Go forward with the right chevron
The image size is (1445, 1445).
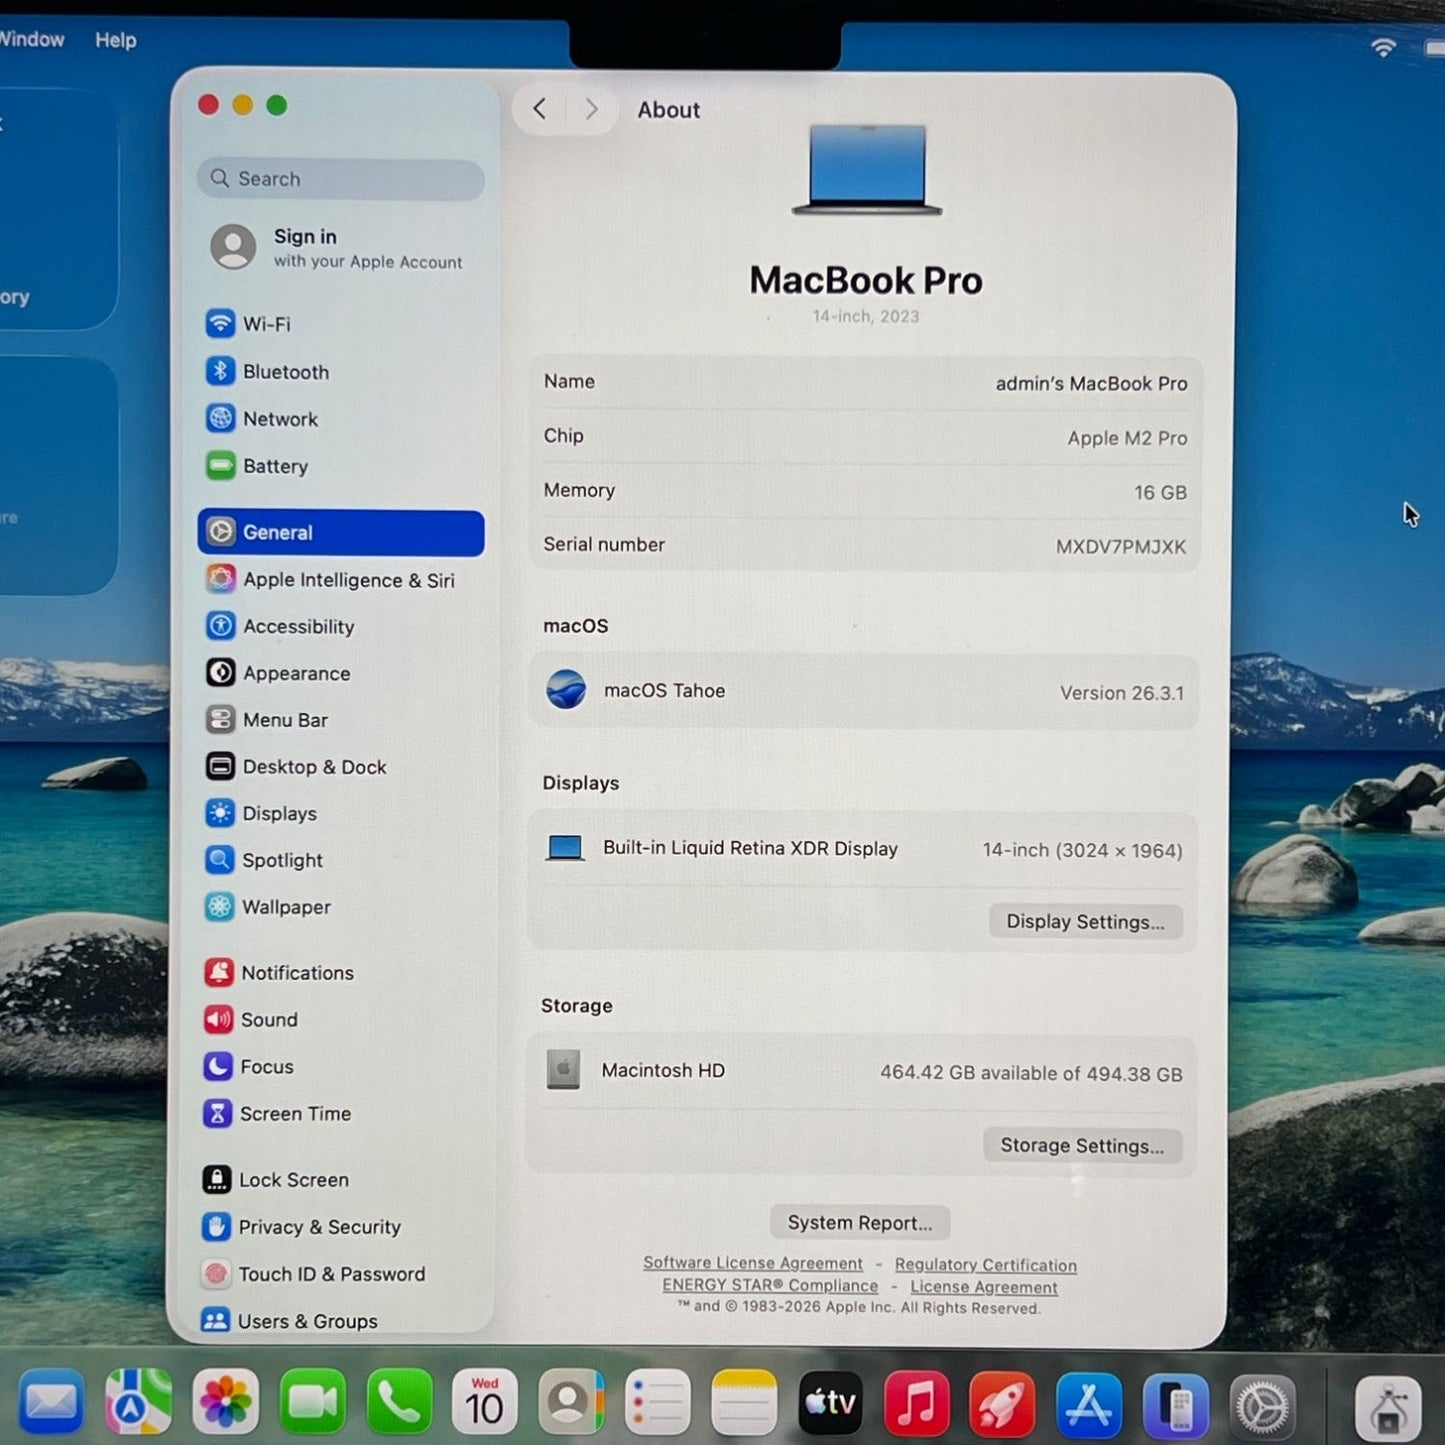tap(591, 109)
